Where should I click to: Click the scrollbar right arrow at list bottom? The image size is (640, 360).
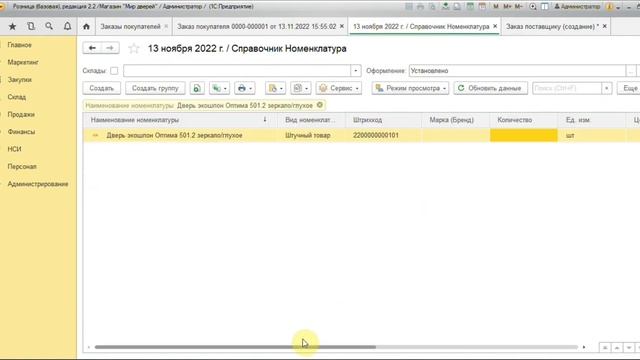tap(584, 347)
